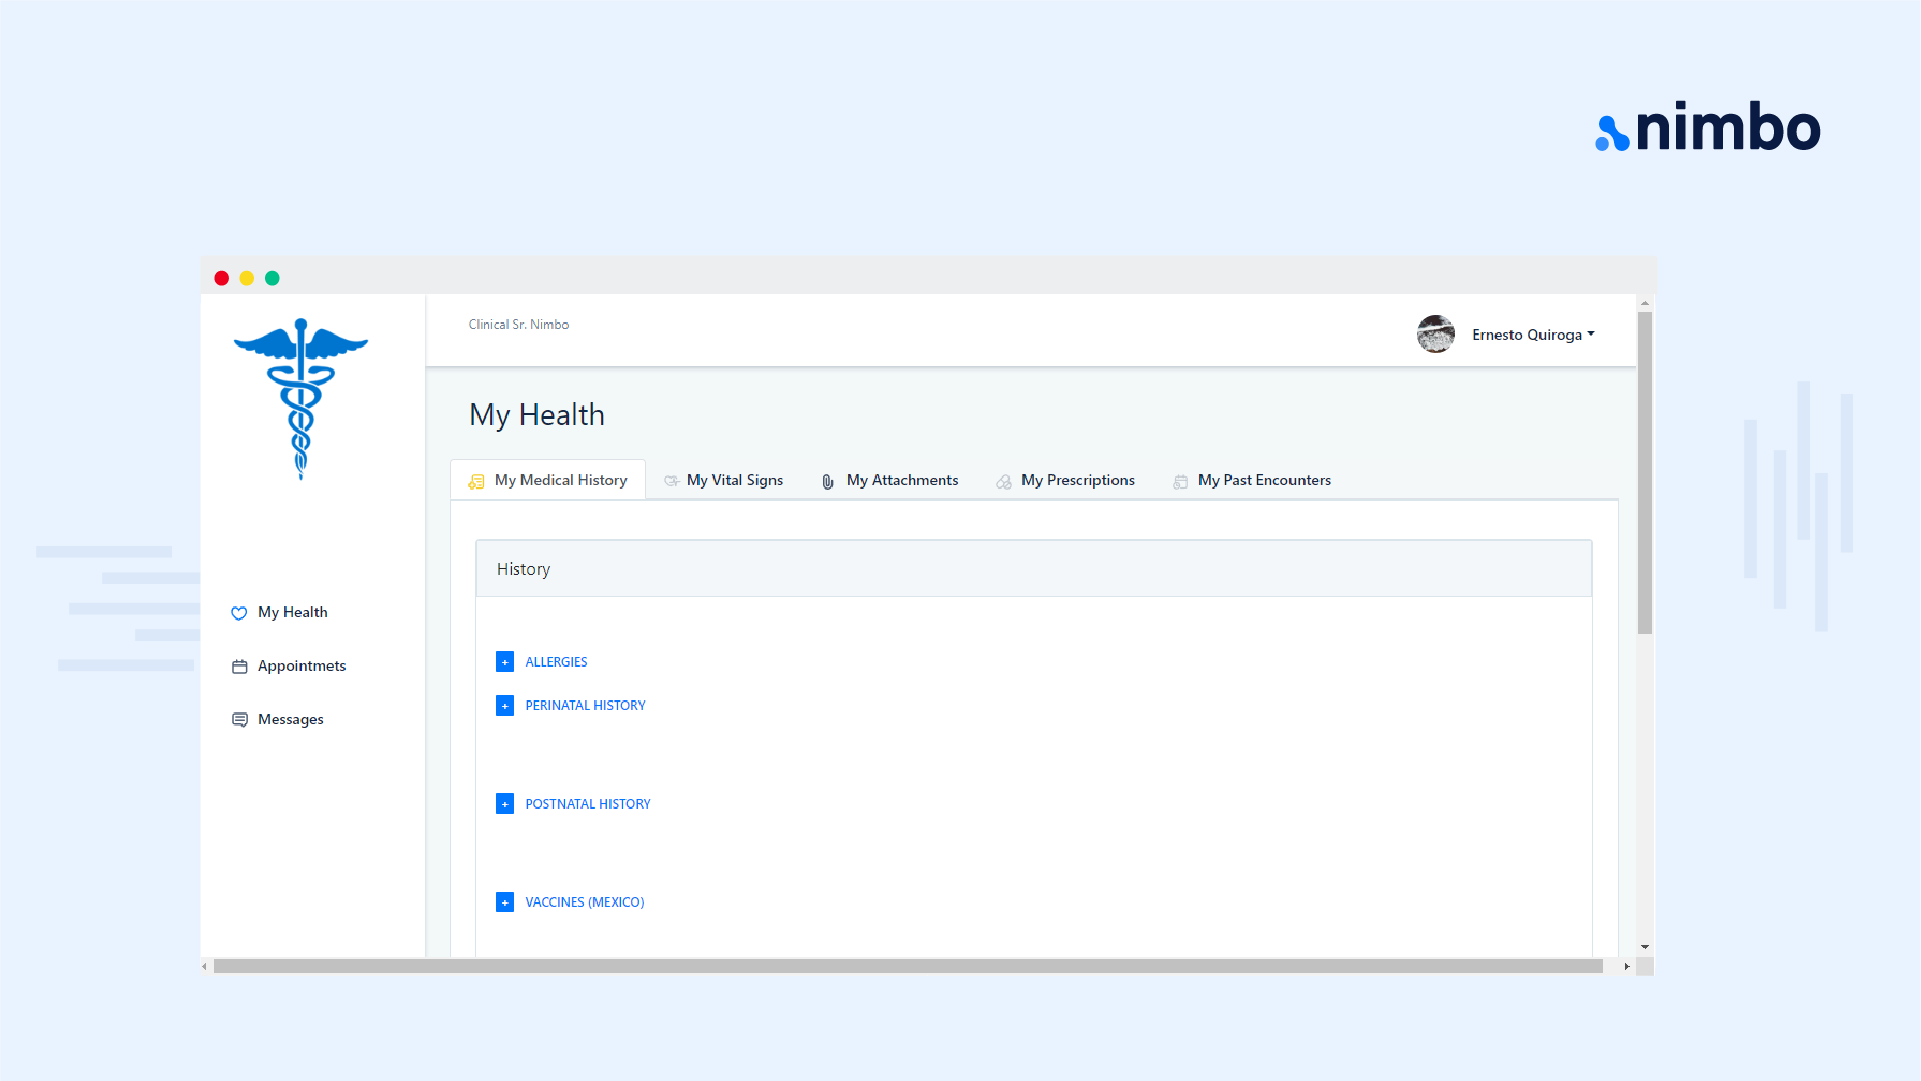The image size is (1921, 1081).
Task: Click the My Past Encounters calendar icon
Action: [x=1180, y=482]
